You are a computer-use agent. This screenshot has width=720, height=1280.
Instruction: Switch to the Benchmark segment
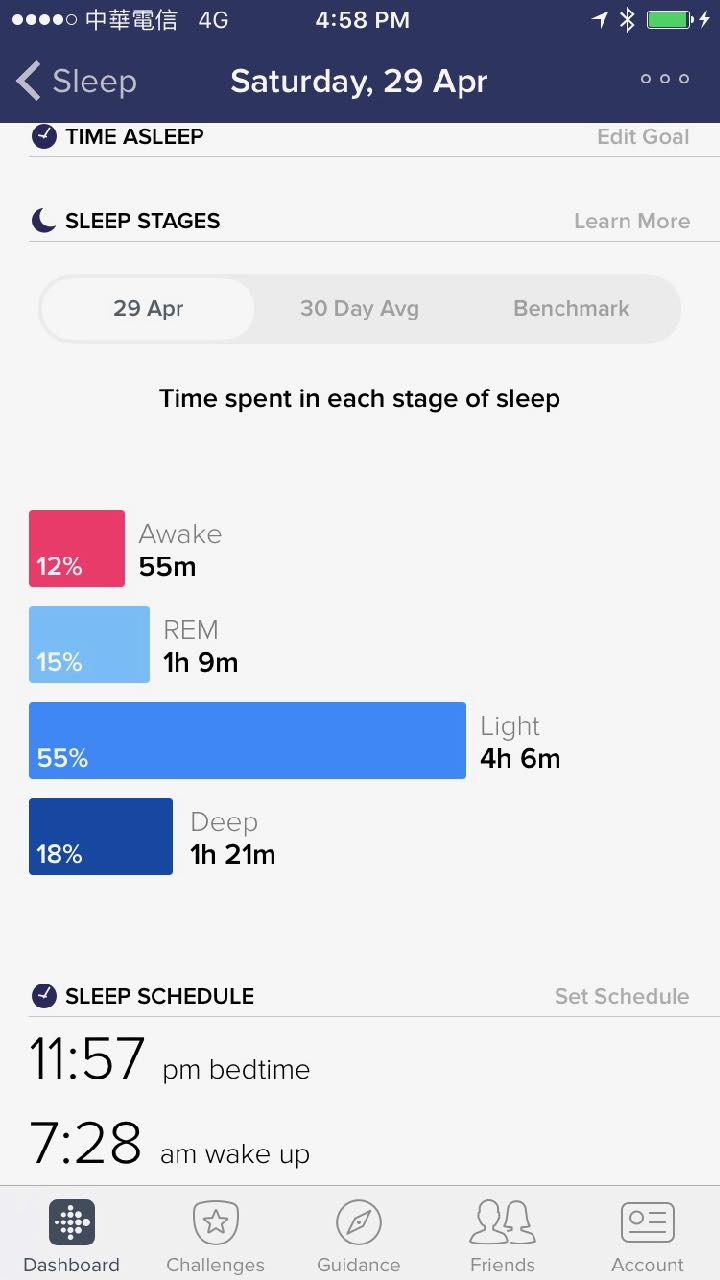(x=571, y=309)
